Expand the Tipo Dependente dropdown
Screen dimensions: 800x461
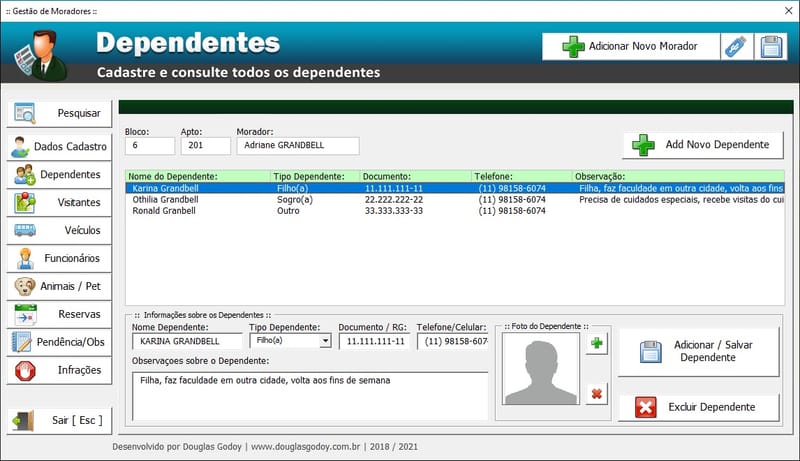pos(324,341)
